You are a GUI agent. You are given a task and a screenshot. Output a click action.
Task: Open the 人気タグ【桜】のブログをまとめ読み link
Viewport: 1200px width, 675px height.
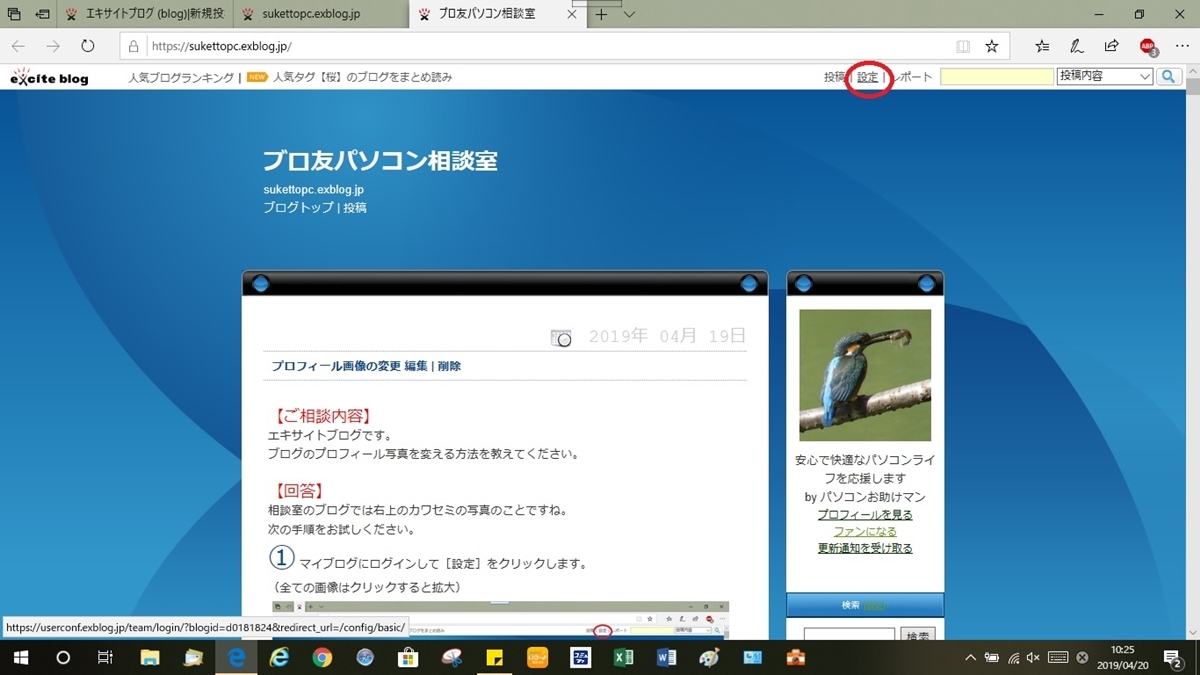pos(363,77)
